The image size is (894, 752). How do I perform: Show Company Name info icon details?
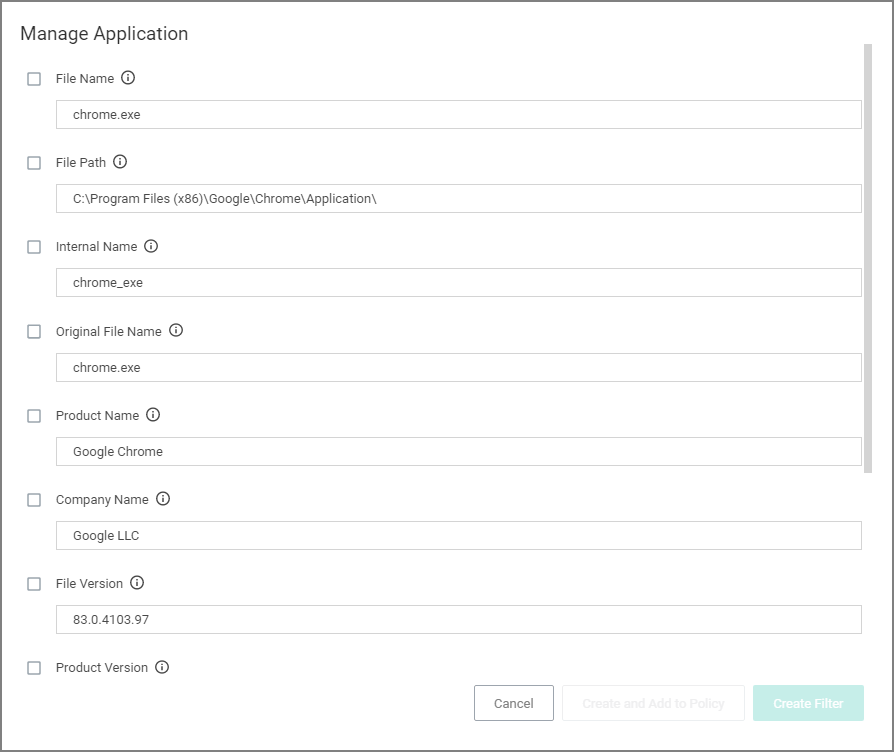tap(163, 499)
